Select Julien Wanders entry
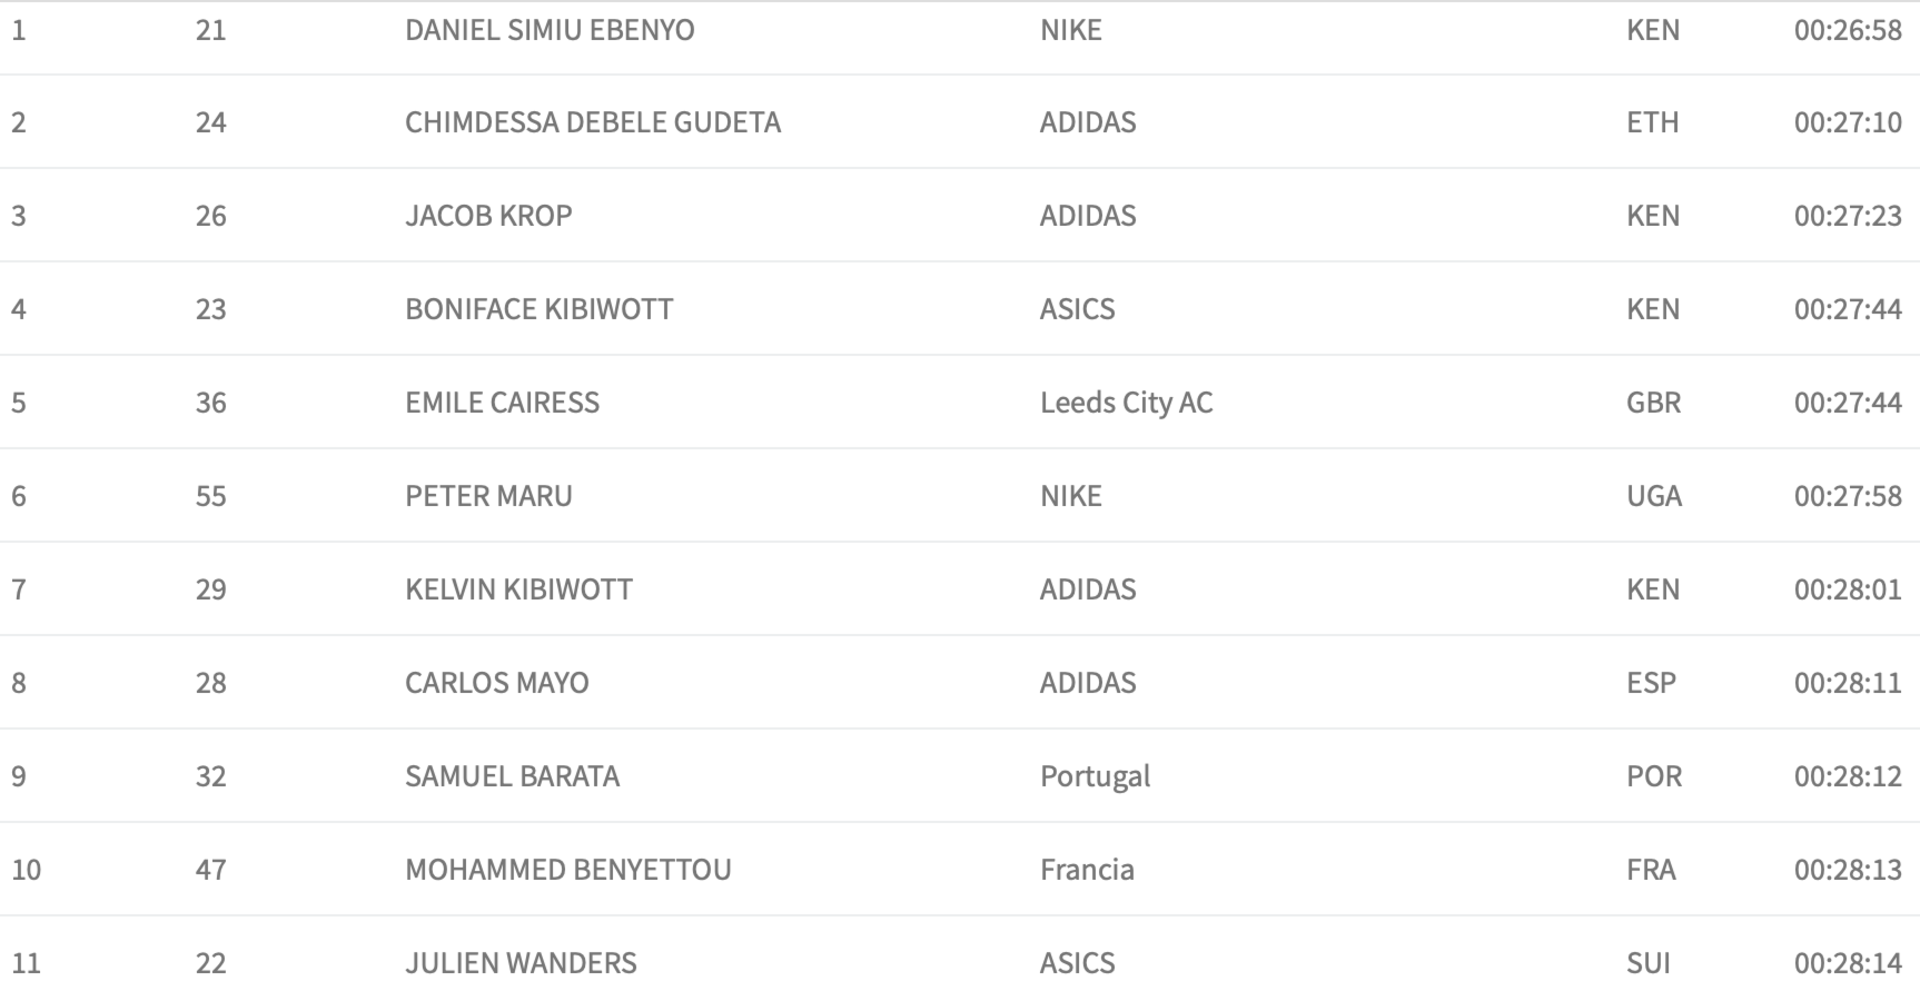The height and width of the screenshot is (1001, 1920). point(520,963)
